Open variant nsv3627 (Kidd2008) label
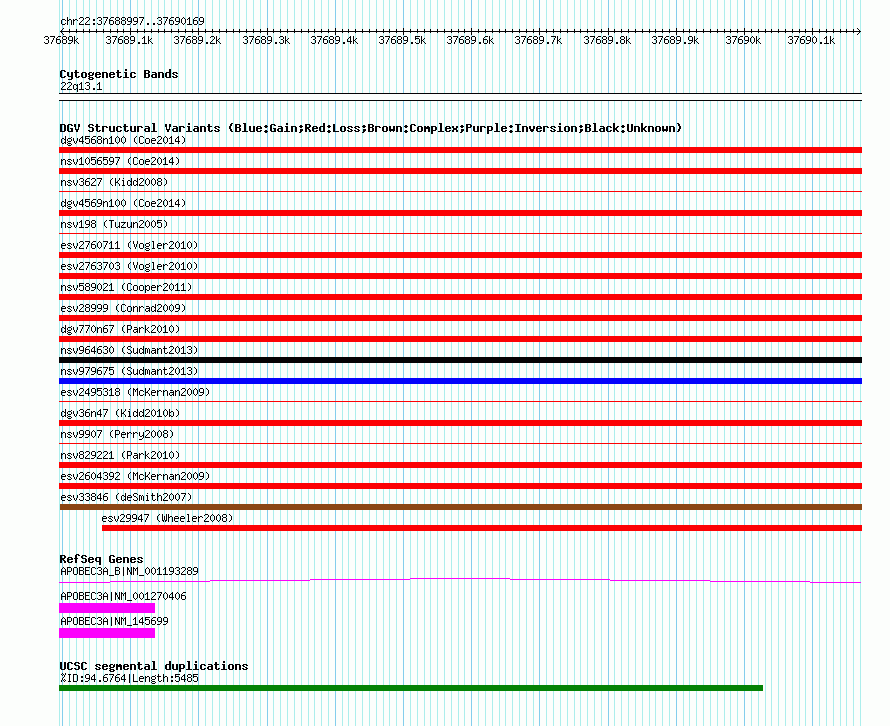 point(114,182)
